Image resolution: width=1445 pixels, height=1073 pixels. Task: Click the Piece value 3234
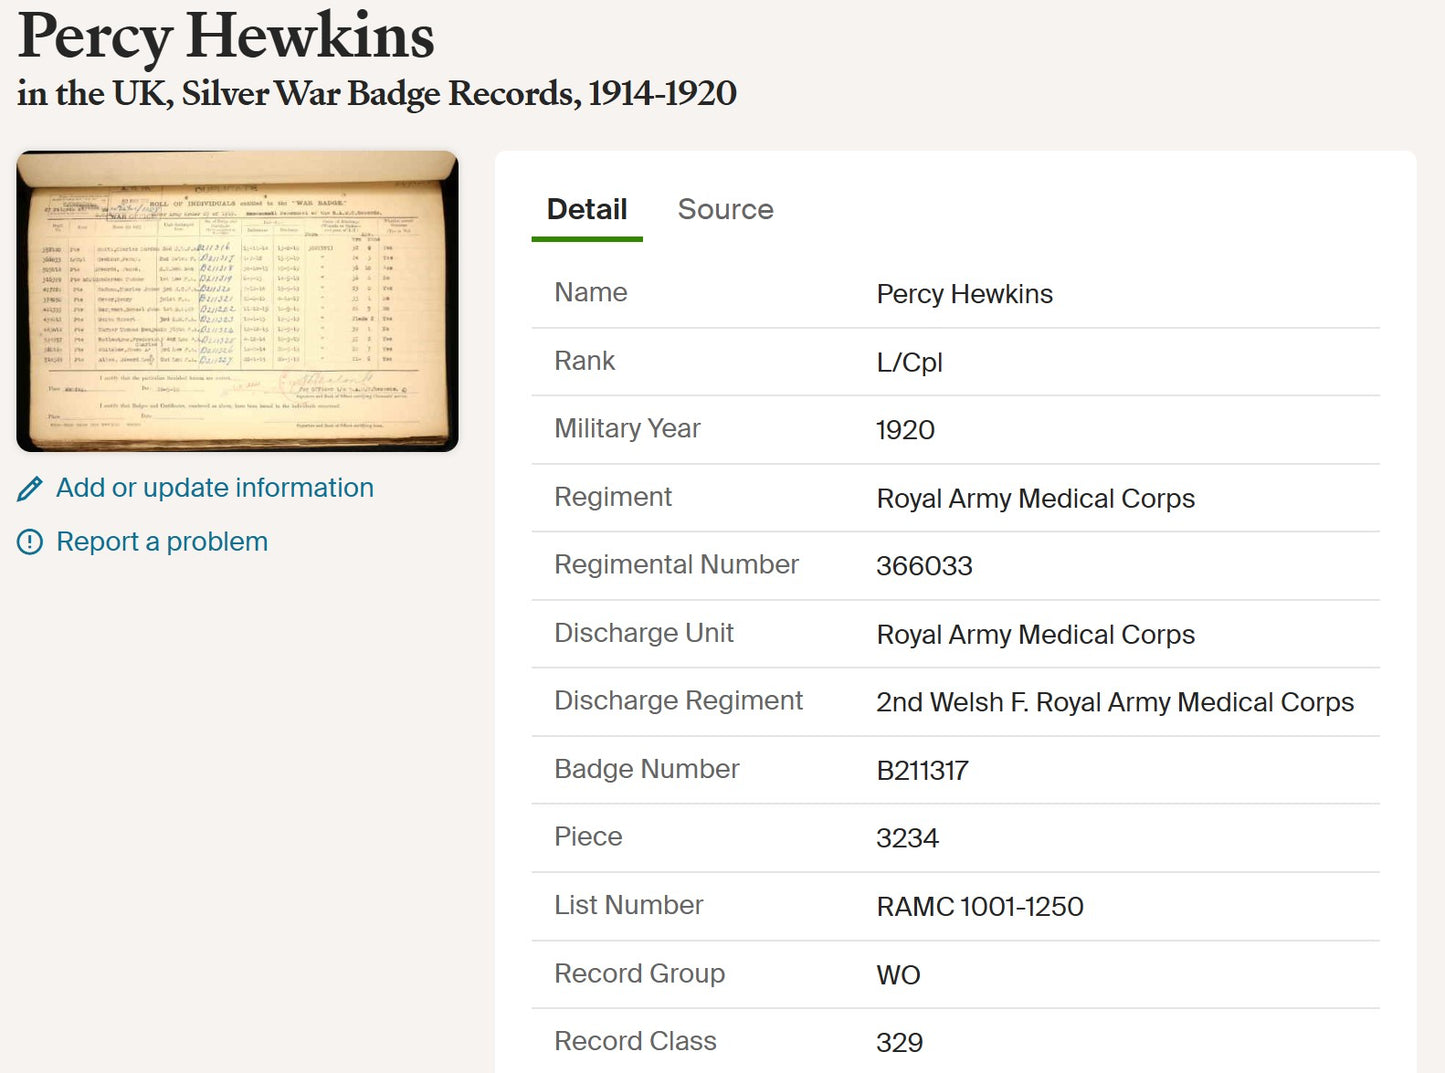(x=907, y=838)
